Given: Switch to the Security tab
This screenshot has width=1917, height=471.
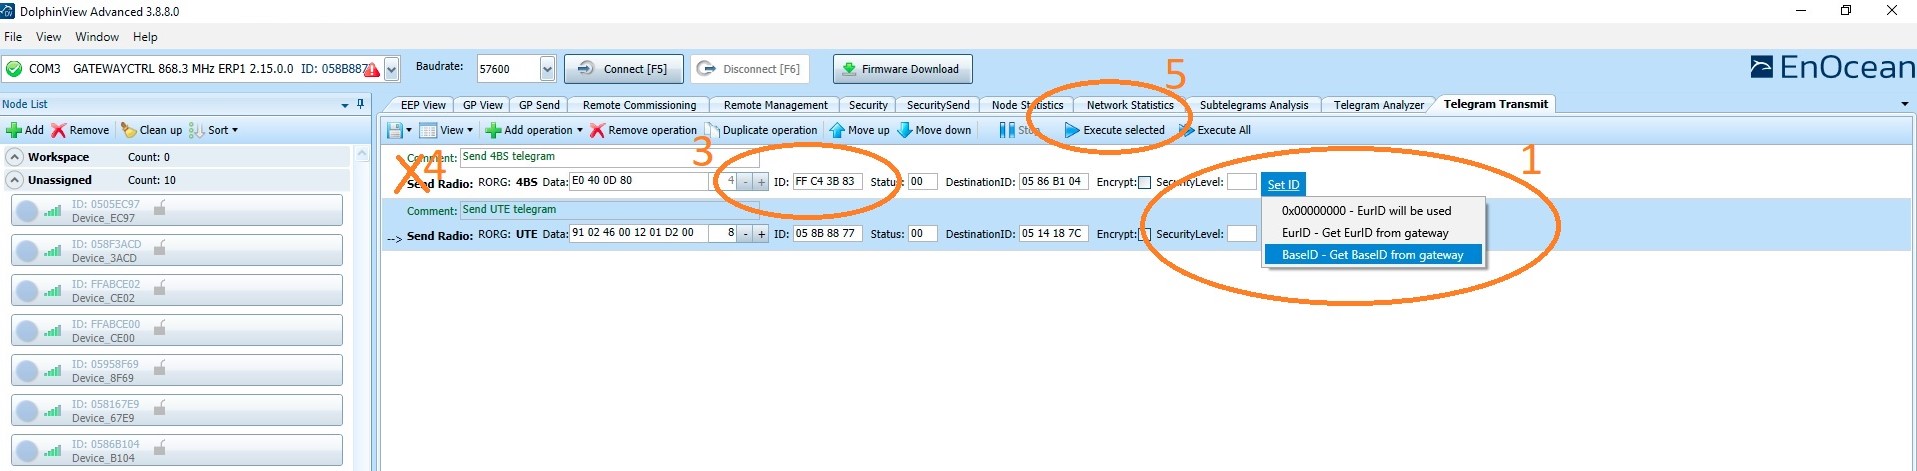Looking at the screenshot, I should pos(868,105).
